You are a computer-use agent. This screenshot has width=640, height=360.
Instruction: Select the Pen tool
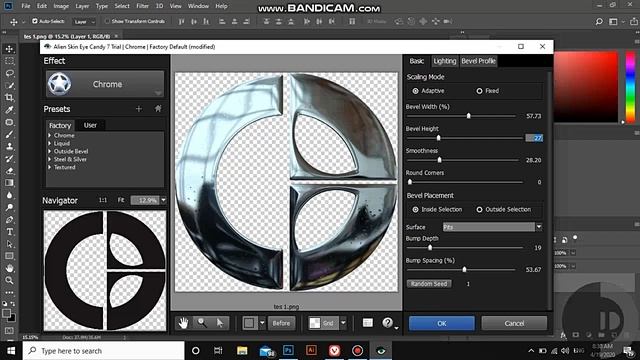(9, 220)
